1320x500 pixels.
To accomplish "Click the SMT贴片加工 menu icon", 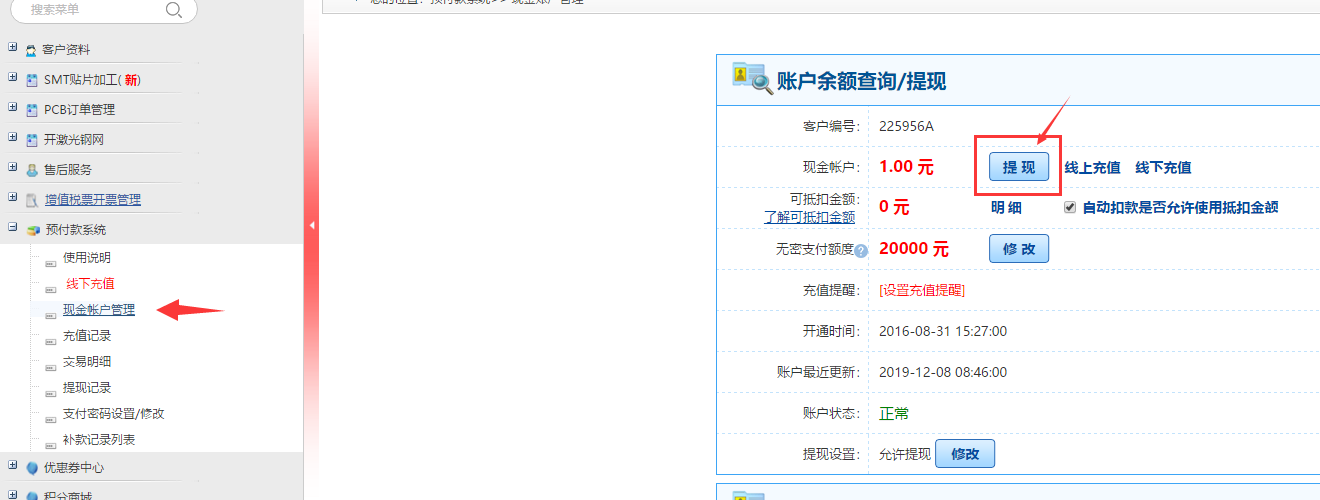I will click(x=32, y=80).
